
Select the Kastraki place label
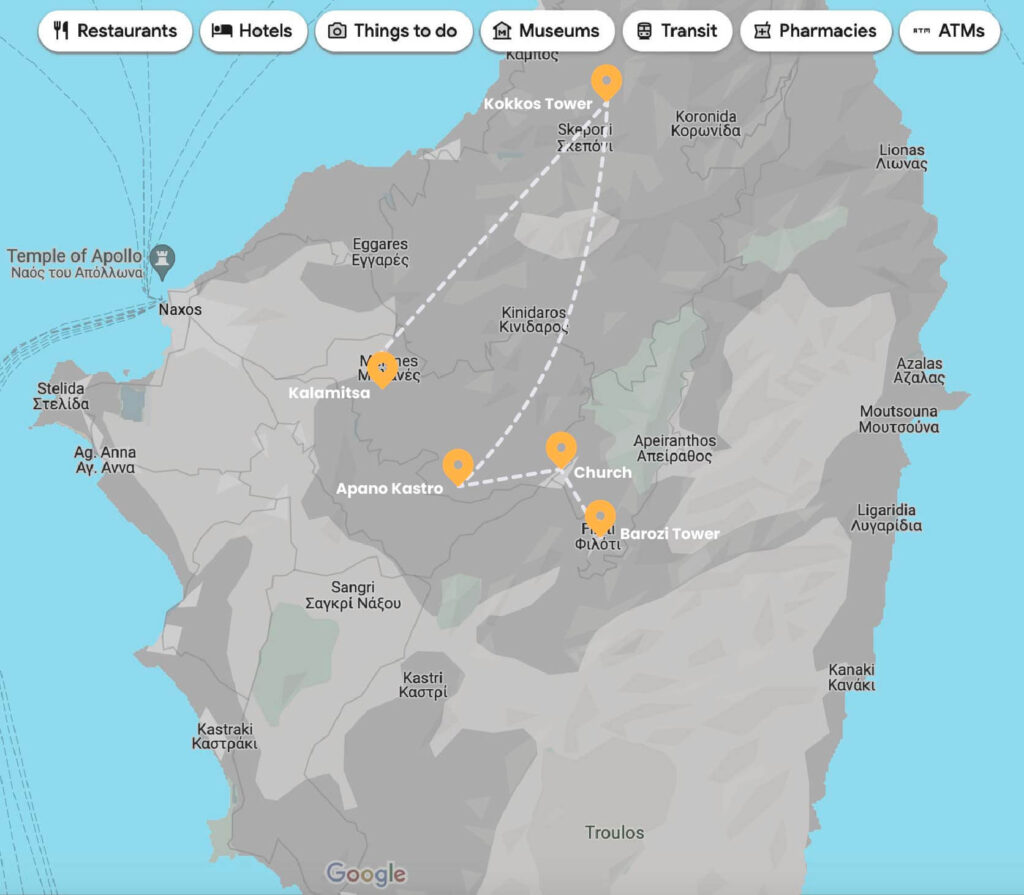[x=225, y=735]
